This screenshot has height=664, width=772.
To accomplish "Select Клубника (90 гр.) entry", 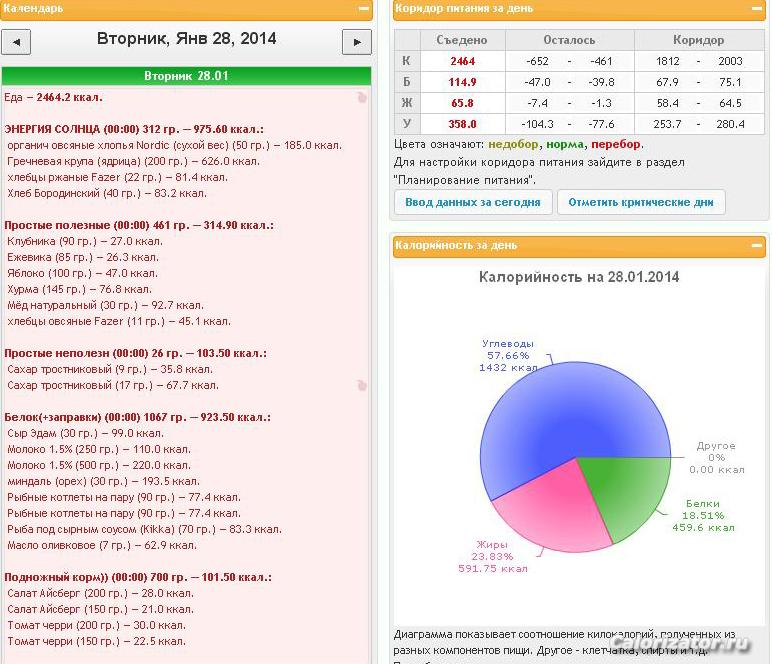I will pos(85,241).
